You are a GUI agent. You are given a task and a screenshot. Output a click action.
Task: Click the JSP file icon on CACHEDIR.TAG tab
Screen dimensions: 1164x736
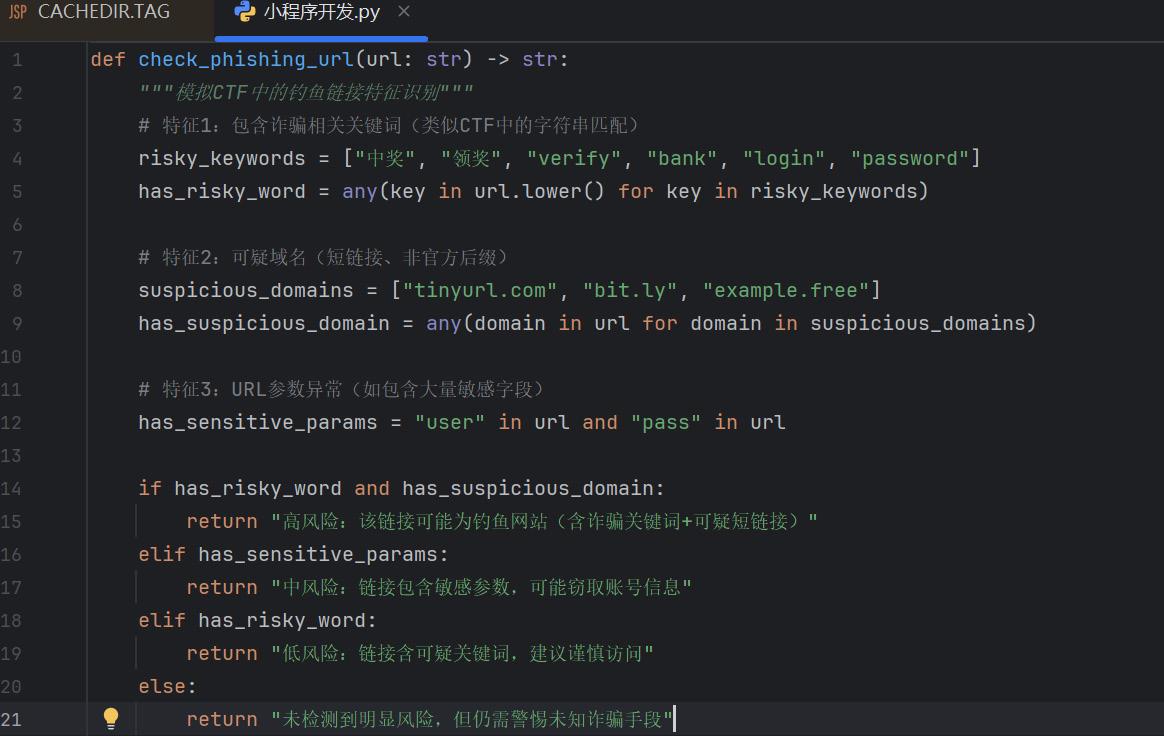tap(17, 12)
